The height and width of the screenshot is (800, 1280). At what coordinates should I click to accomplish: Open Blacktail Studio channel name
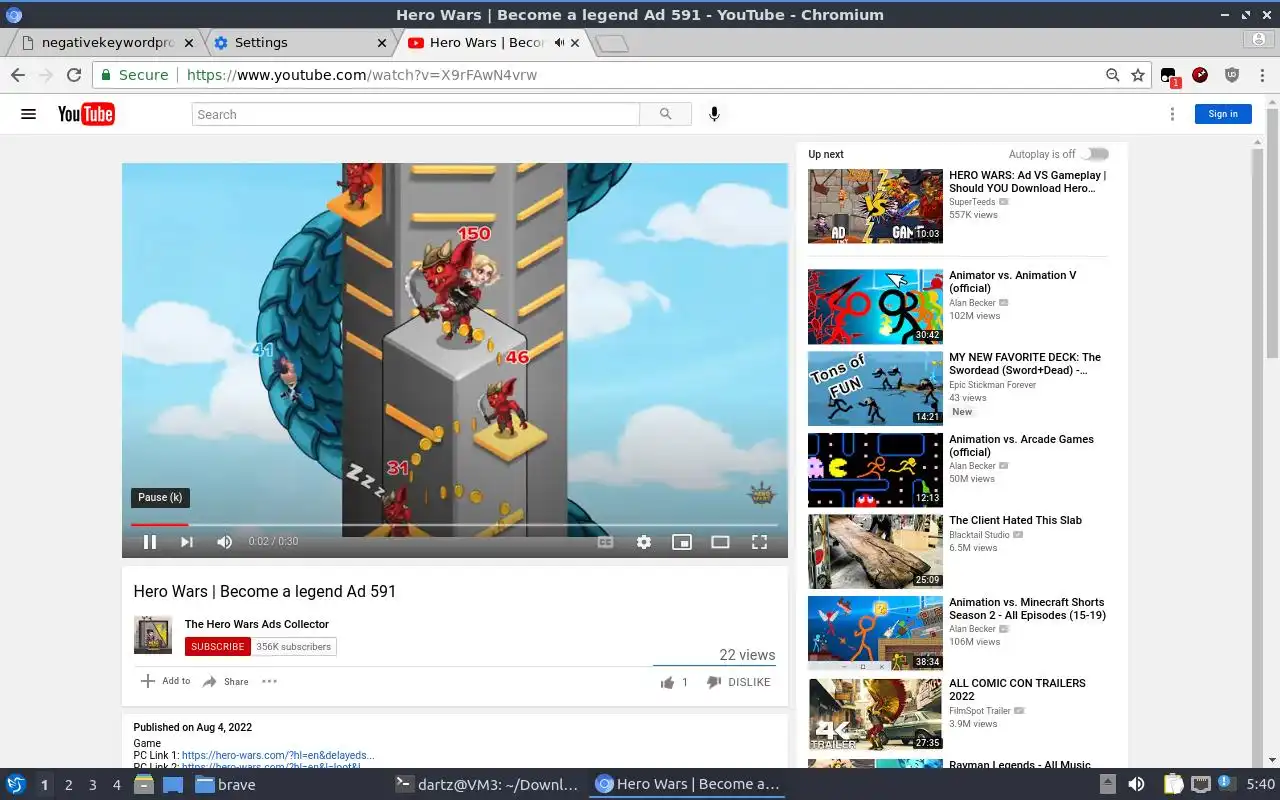pos(979,535)
